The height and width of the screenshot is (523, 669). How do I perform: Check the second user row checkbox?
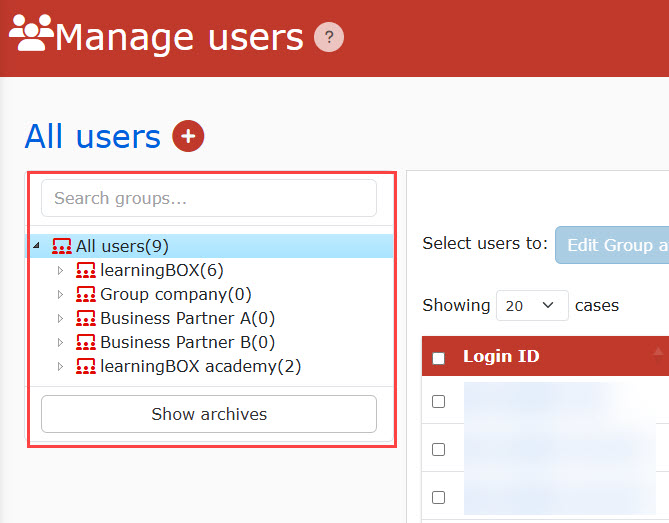click(438, 449)
